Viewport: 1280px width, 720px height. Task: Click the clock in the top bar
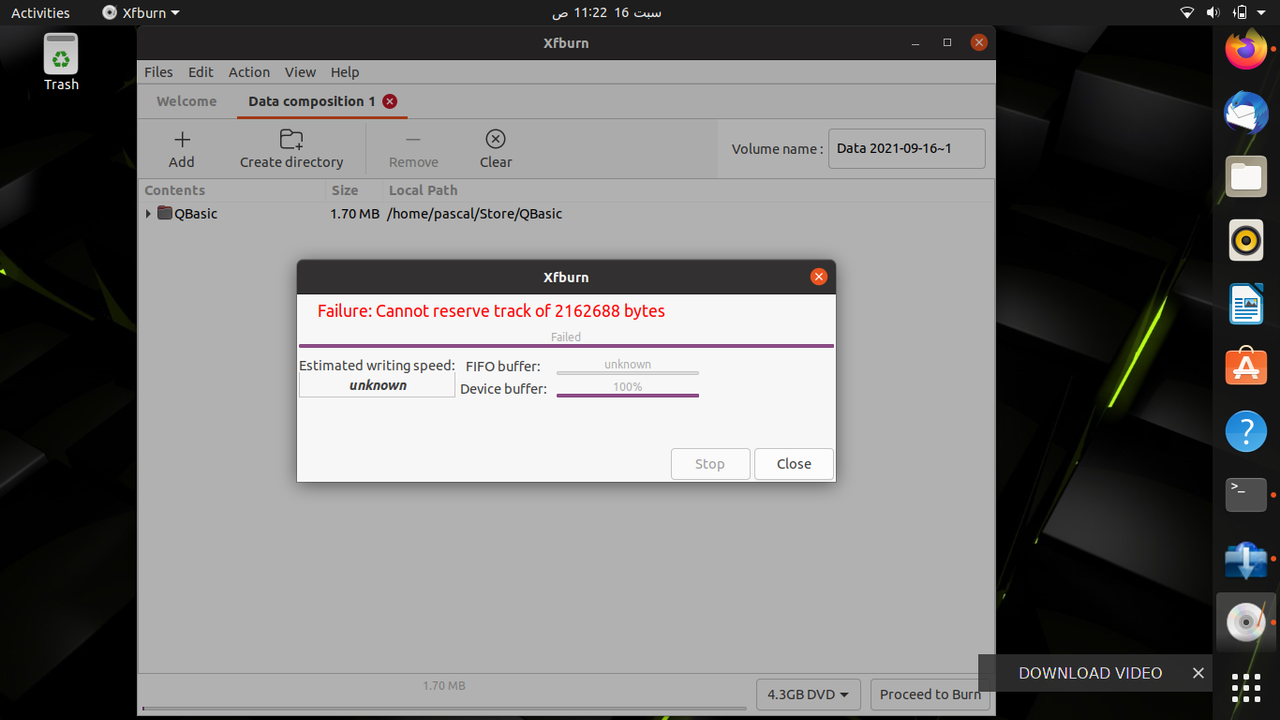click(x=607, y=13)
